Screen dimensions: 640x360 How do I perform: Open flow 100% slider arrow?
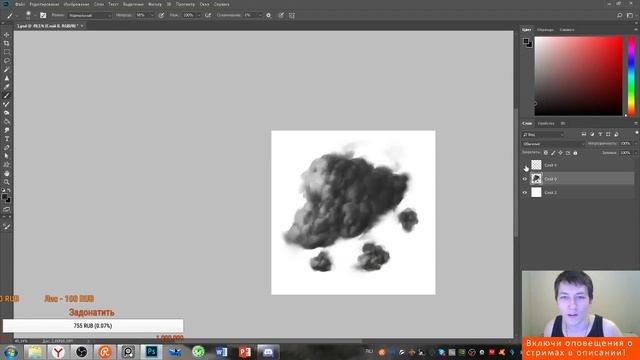[199, 15]
